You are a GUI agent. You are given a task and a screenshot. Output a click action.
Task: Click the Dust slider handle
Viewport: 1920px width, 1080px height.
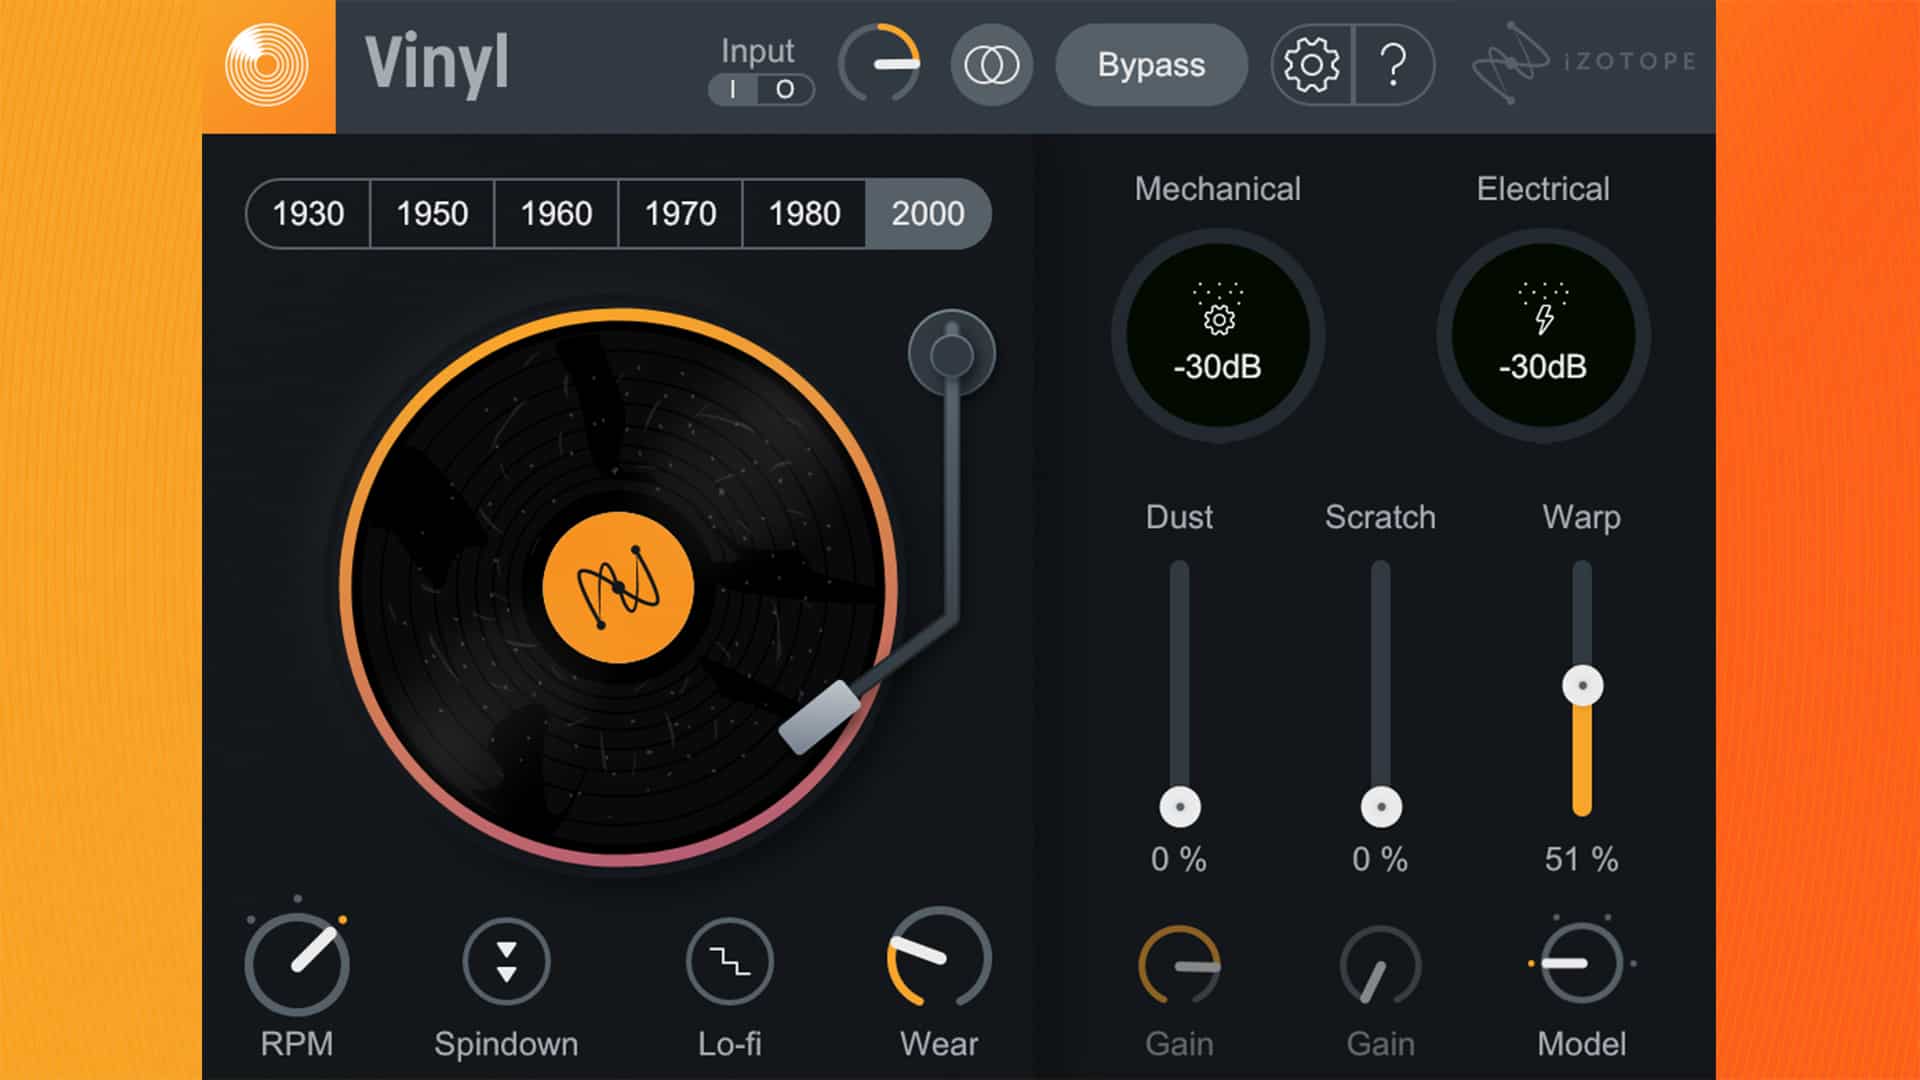click(x=1180, y=806)
